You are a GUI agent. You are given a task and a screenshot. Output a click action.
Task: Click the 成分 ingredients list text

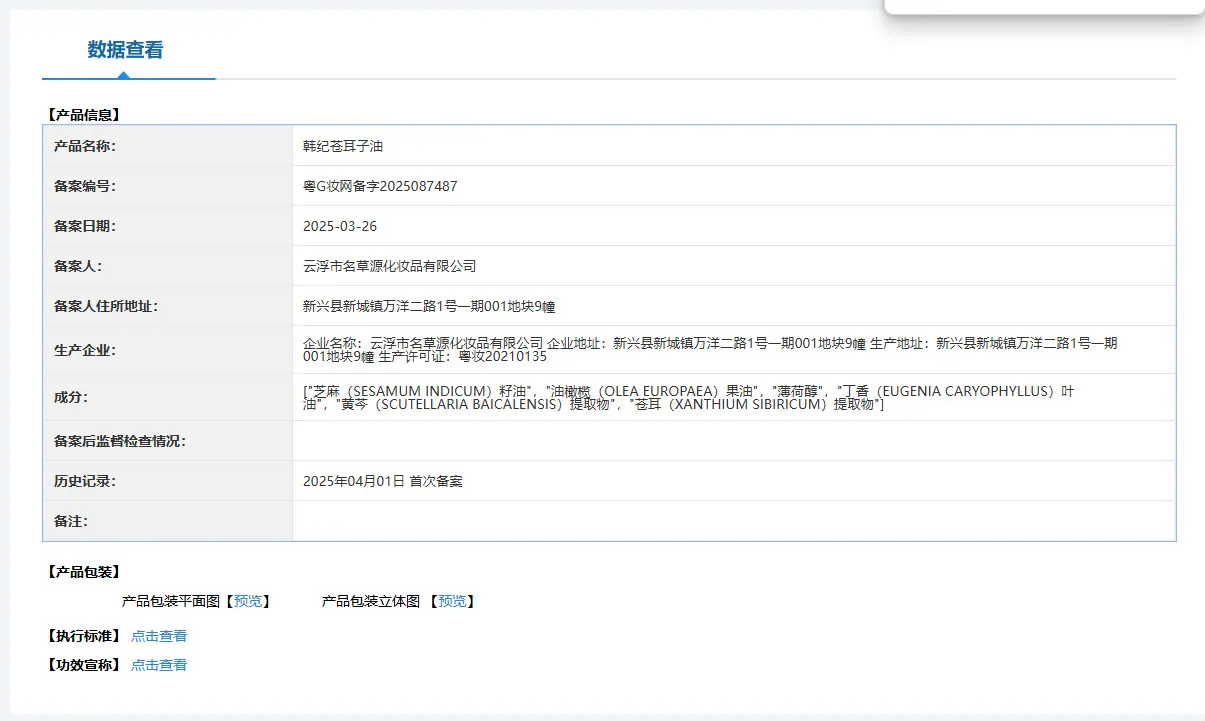[689, 397]
